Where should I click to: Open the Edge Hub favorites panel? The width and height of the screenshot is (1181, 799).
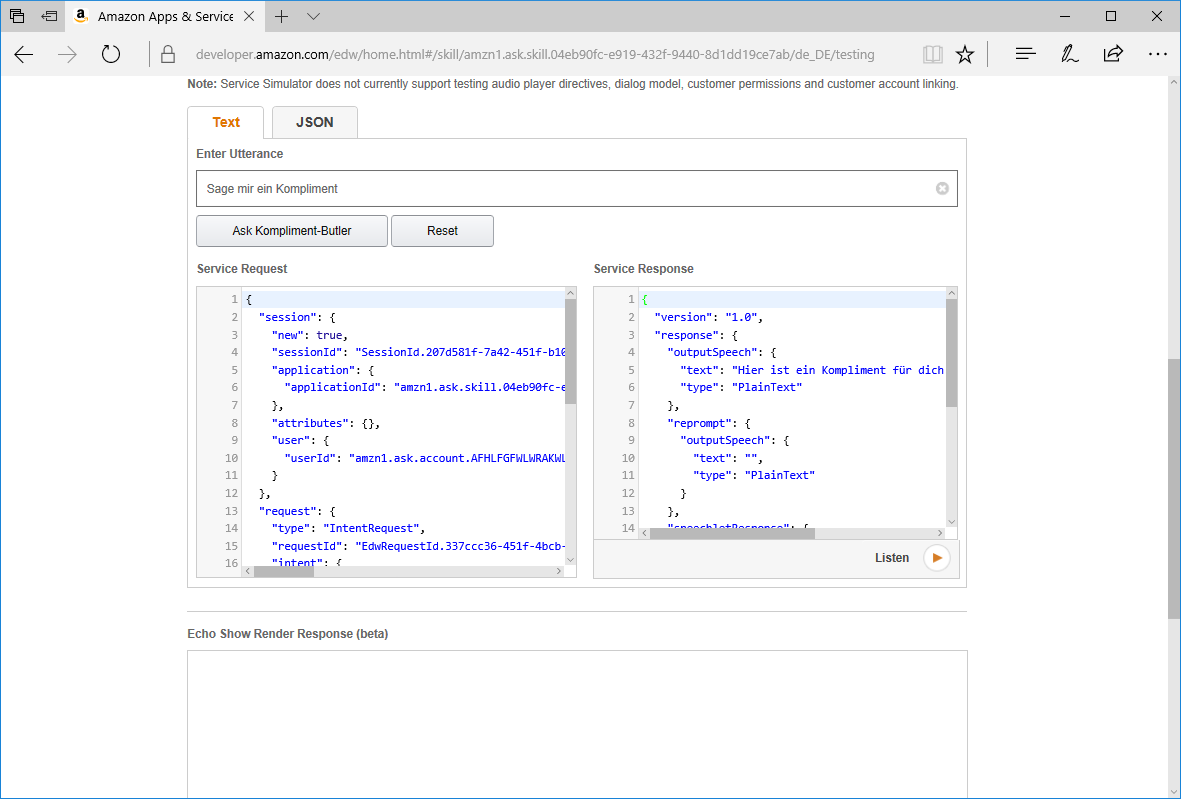tap(1025, 54)
